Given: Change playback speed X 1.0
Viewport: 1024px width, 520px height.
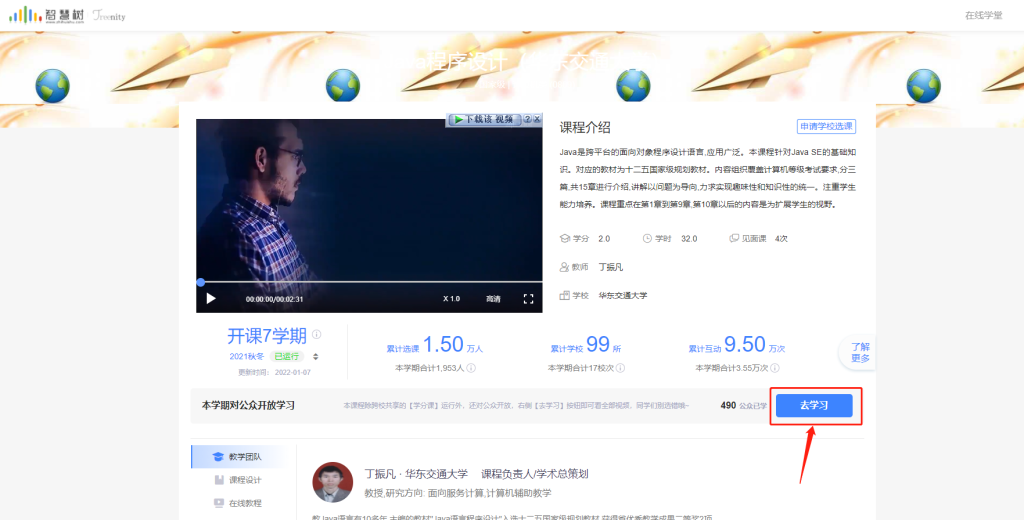Looking at the screenshot, I should point(451,299).
